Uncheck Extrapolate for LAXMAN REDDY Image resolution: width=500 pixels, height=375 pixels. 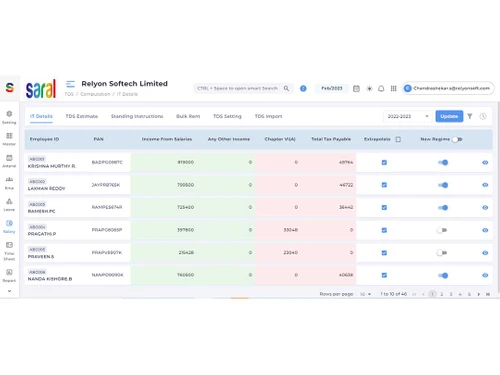coord(384,185)
